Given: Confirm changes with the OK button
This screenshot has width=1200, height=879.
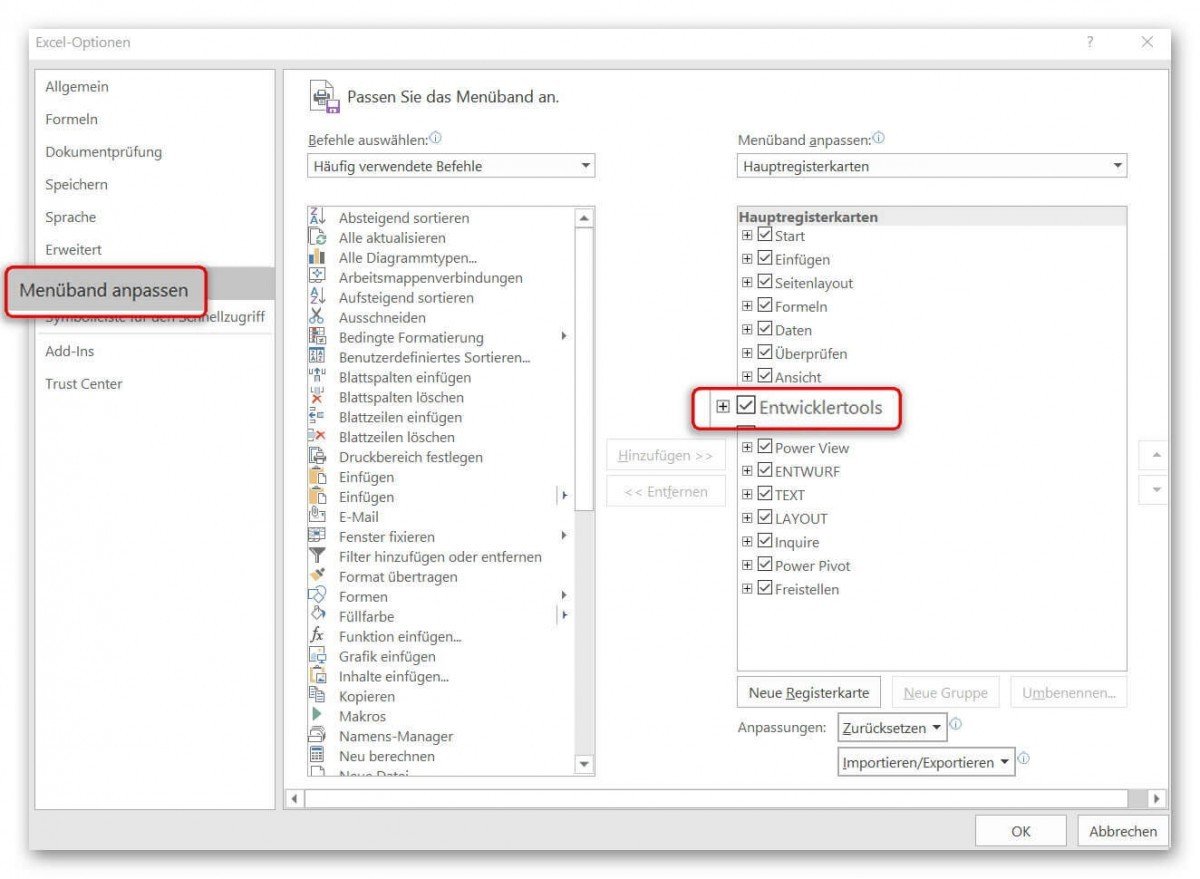Looking at the screenshot, I should (x=1020, y=830).
